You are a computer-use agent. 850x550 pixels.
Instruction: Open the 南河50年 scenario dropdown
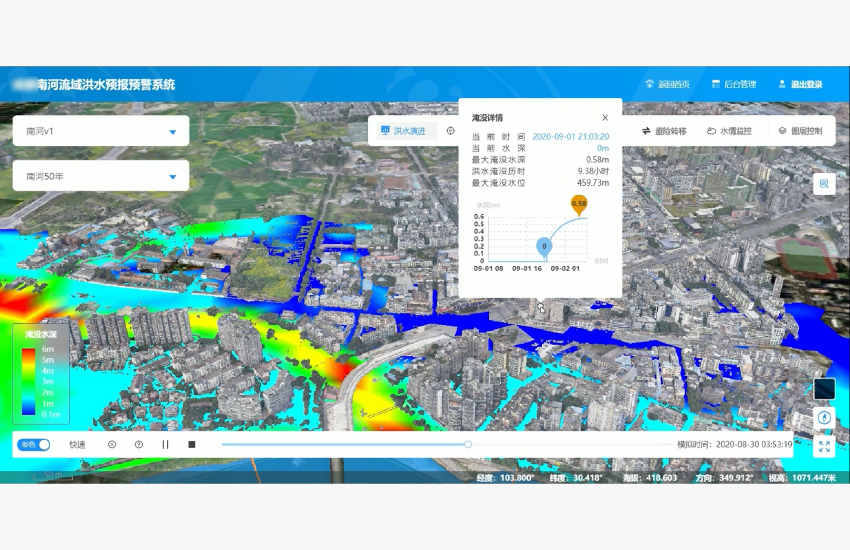pos(101,176)
